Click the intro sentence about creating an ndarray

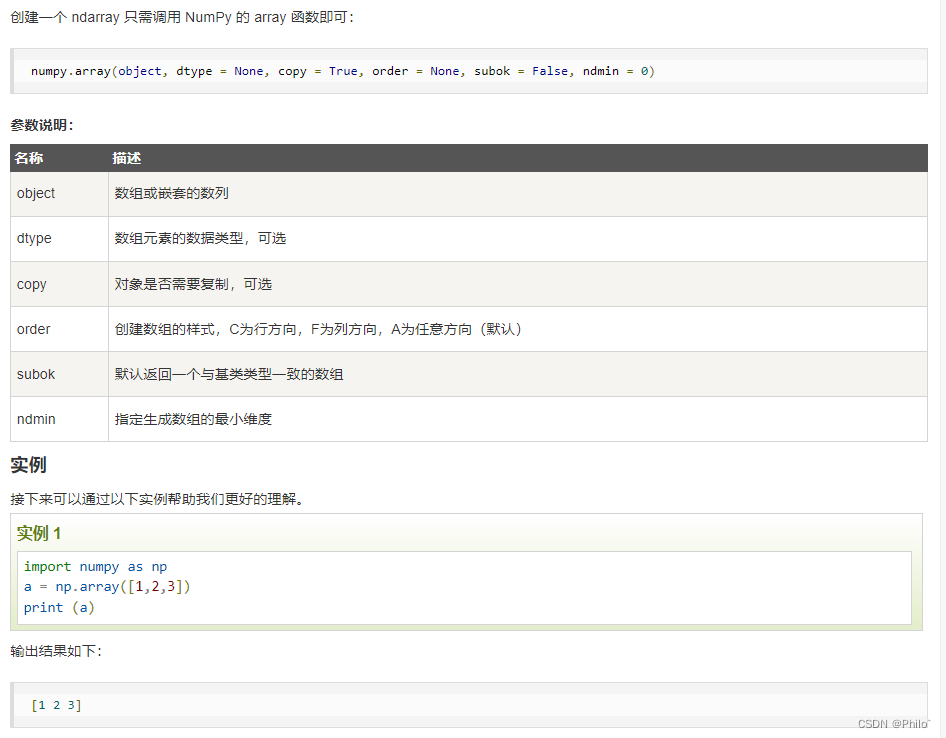tap(182, 17)
